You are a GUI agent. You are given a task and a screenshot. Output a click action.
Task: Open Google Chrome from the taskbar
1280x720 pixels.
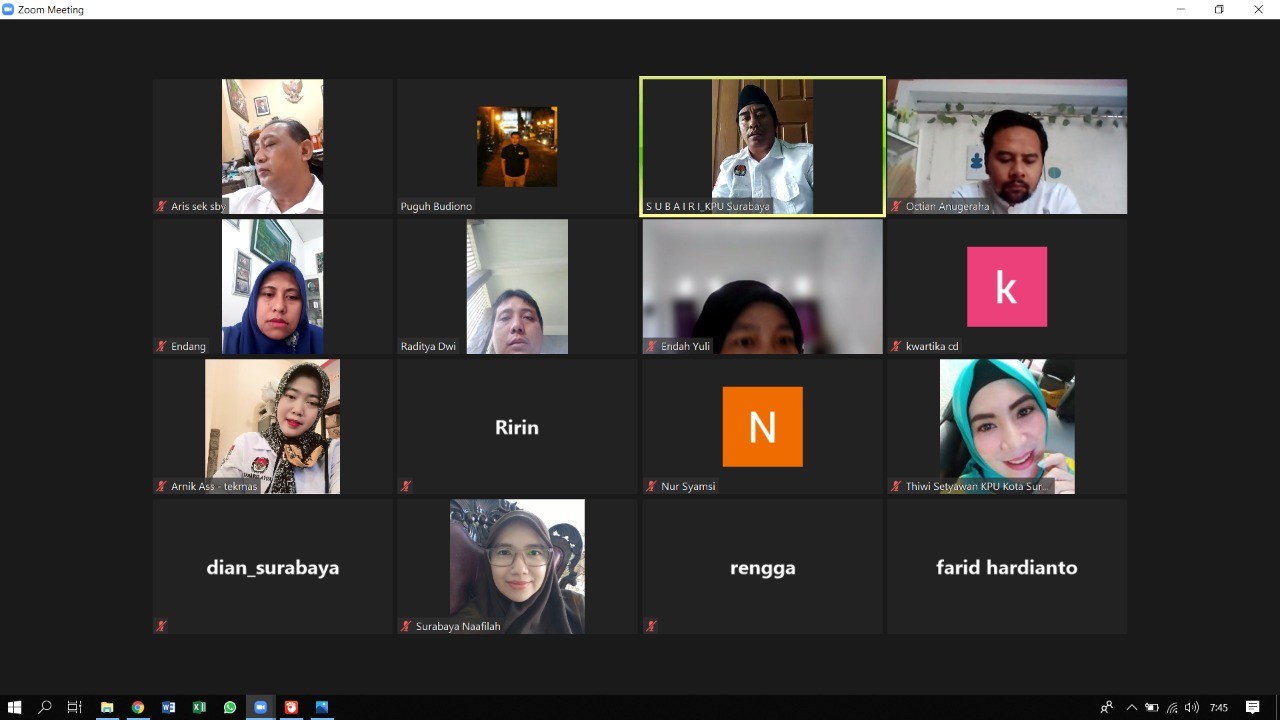point(138,707)
